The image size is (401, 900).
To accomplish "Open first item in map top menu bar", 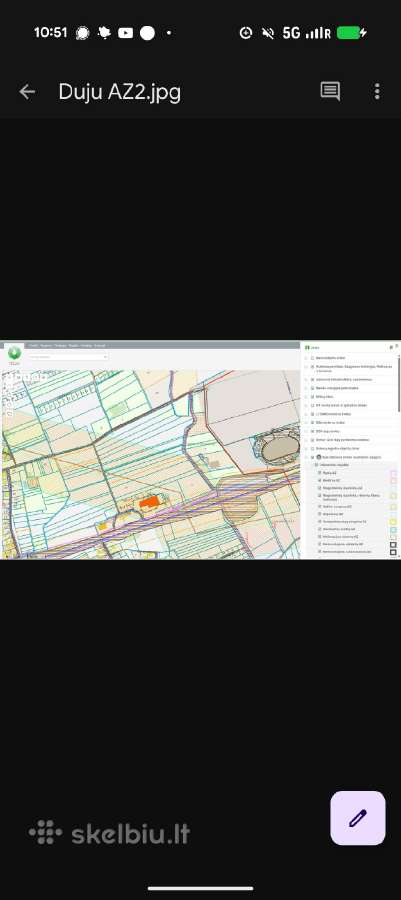I will pyautogui.click(x=33, y=346).
